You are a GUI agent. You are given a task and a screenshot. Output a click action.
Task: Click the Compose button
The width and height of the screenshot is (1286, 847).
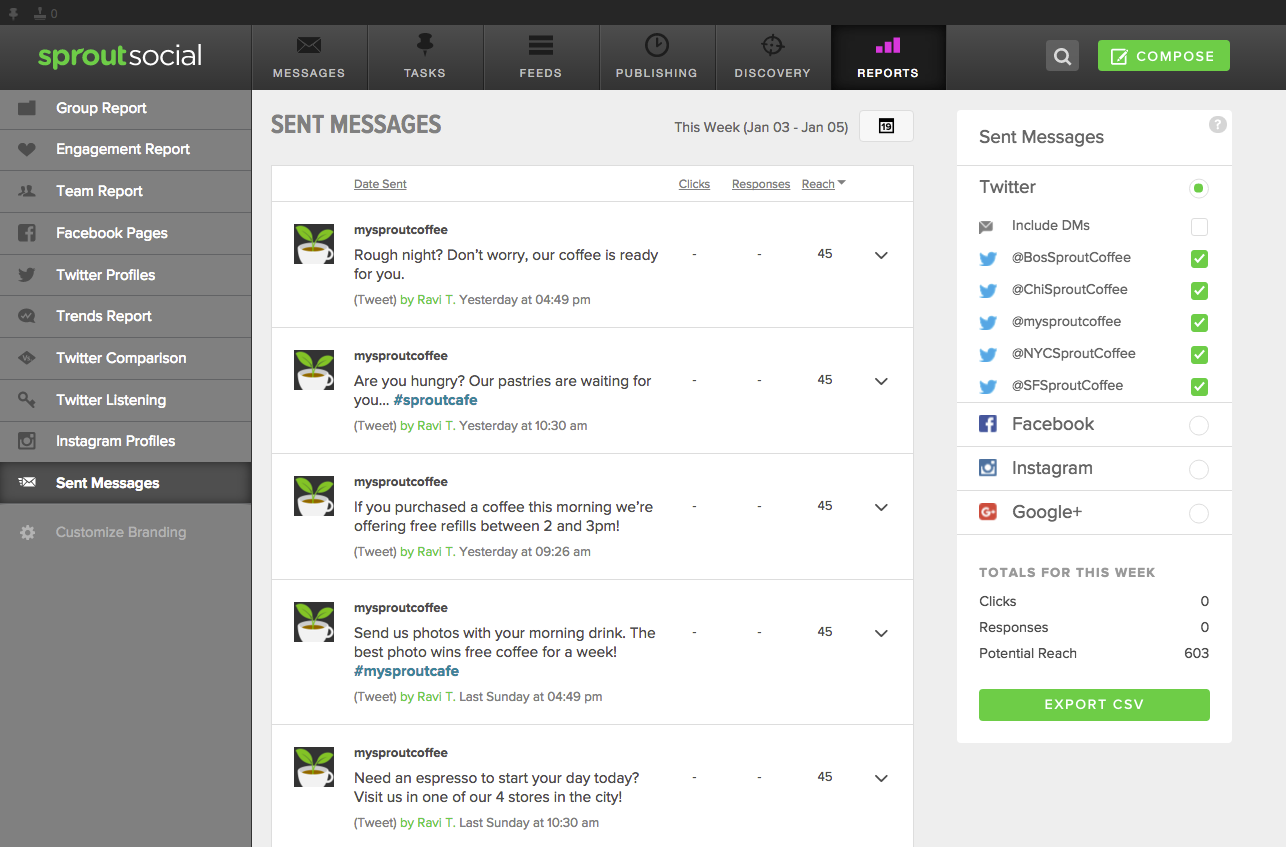(x=1164, y=56)
